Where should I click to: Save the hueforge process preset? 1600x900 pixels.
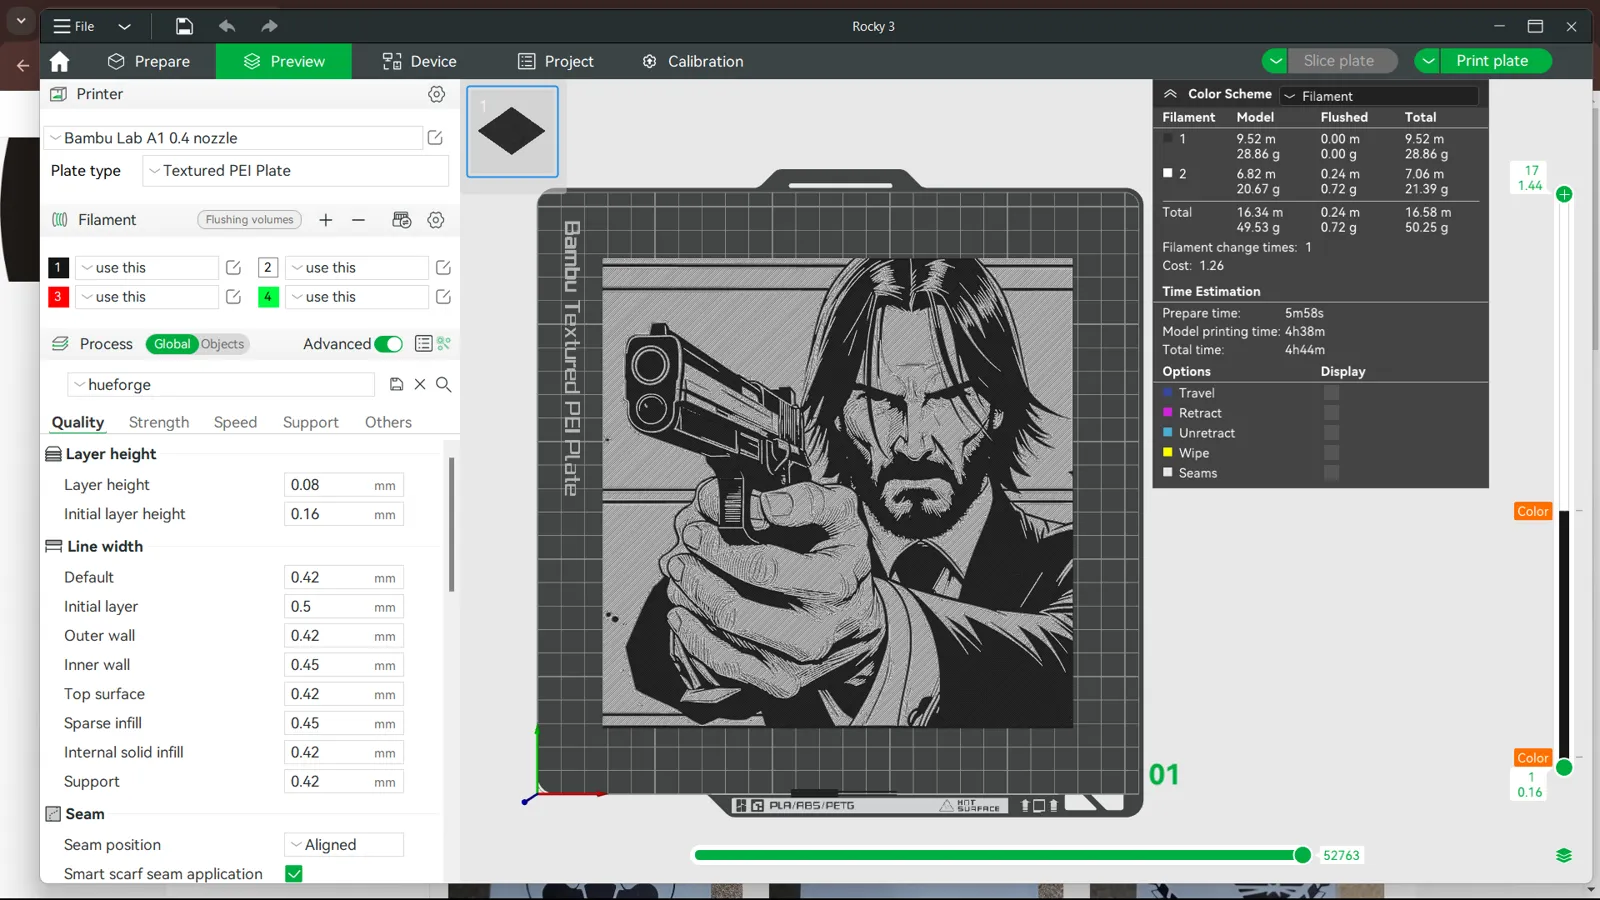(x=396, y=385)
